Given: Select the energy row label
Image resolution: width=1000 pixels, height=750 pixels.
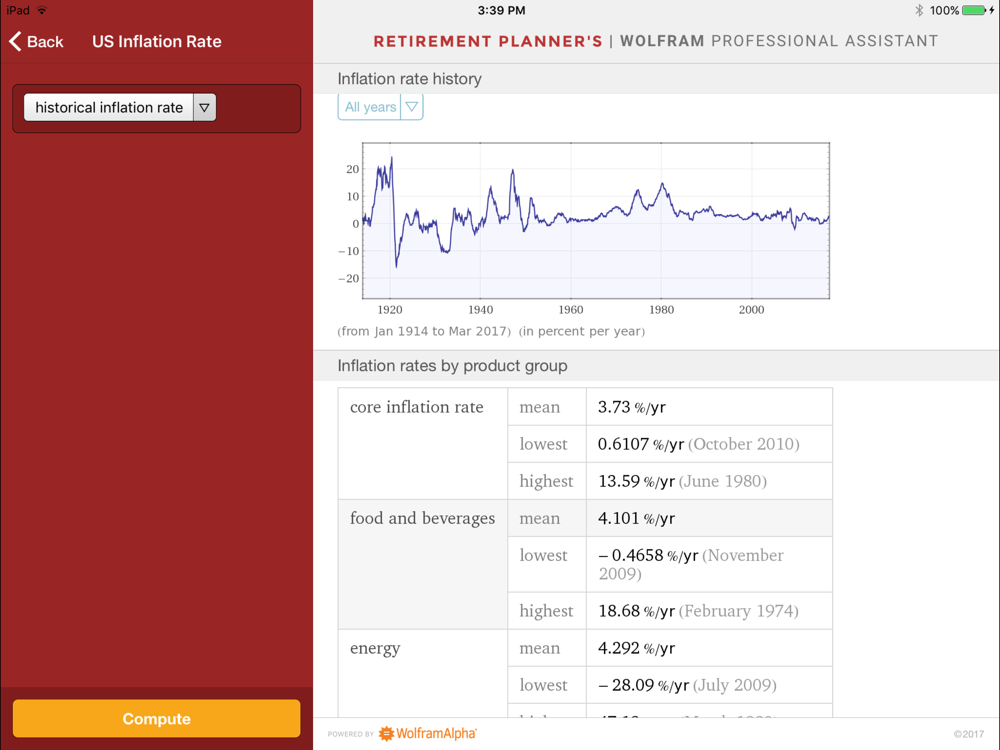Looking at the screenshot, I should [375, 648].
